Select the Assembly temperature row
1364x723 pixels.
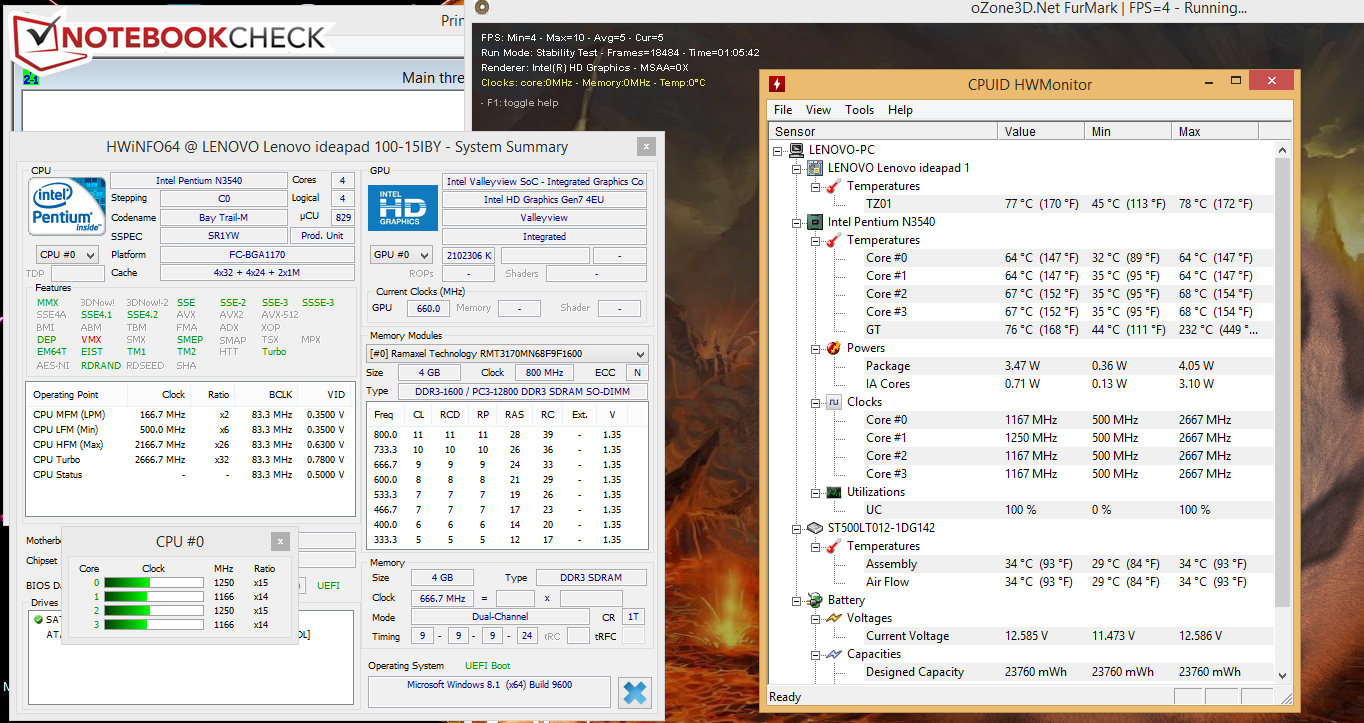pyautogui.click(x=1020, y=564)
